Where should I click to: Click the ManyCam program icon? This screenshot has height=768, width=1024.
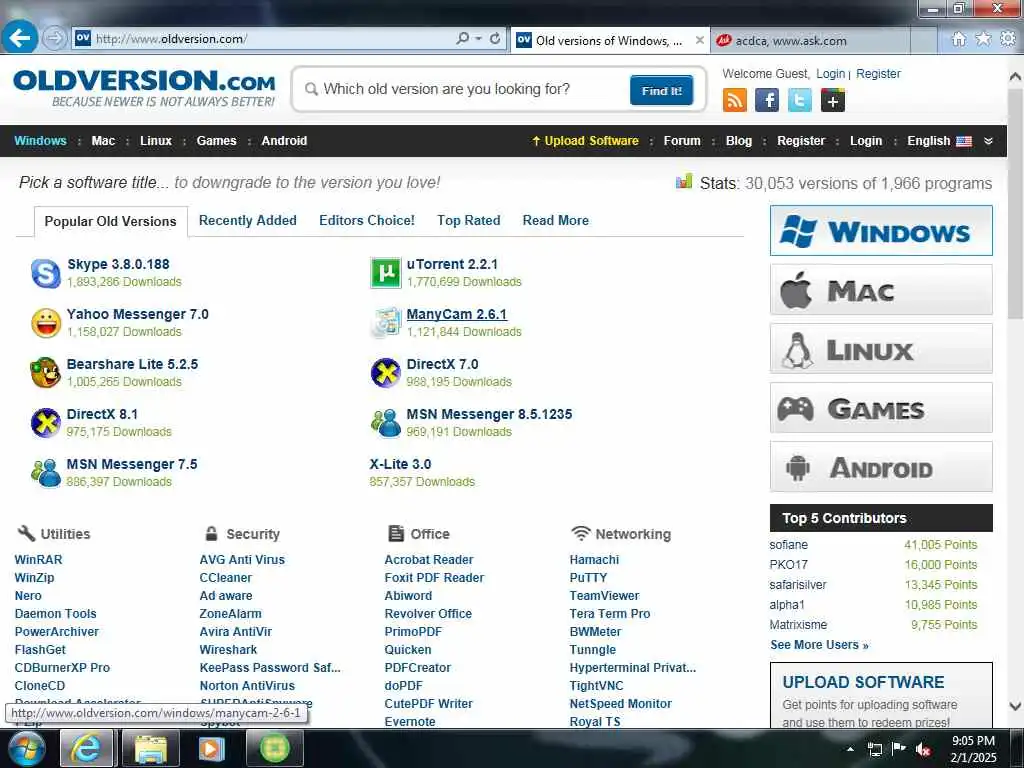(x=385, y=323)
